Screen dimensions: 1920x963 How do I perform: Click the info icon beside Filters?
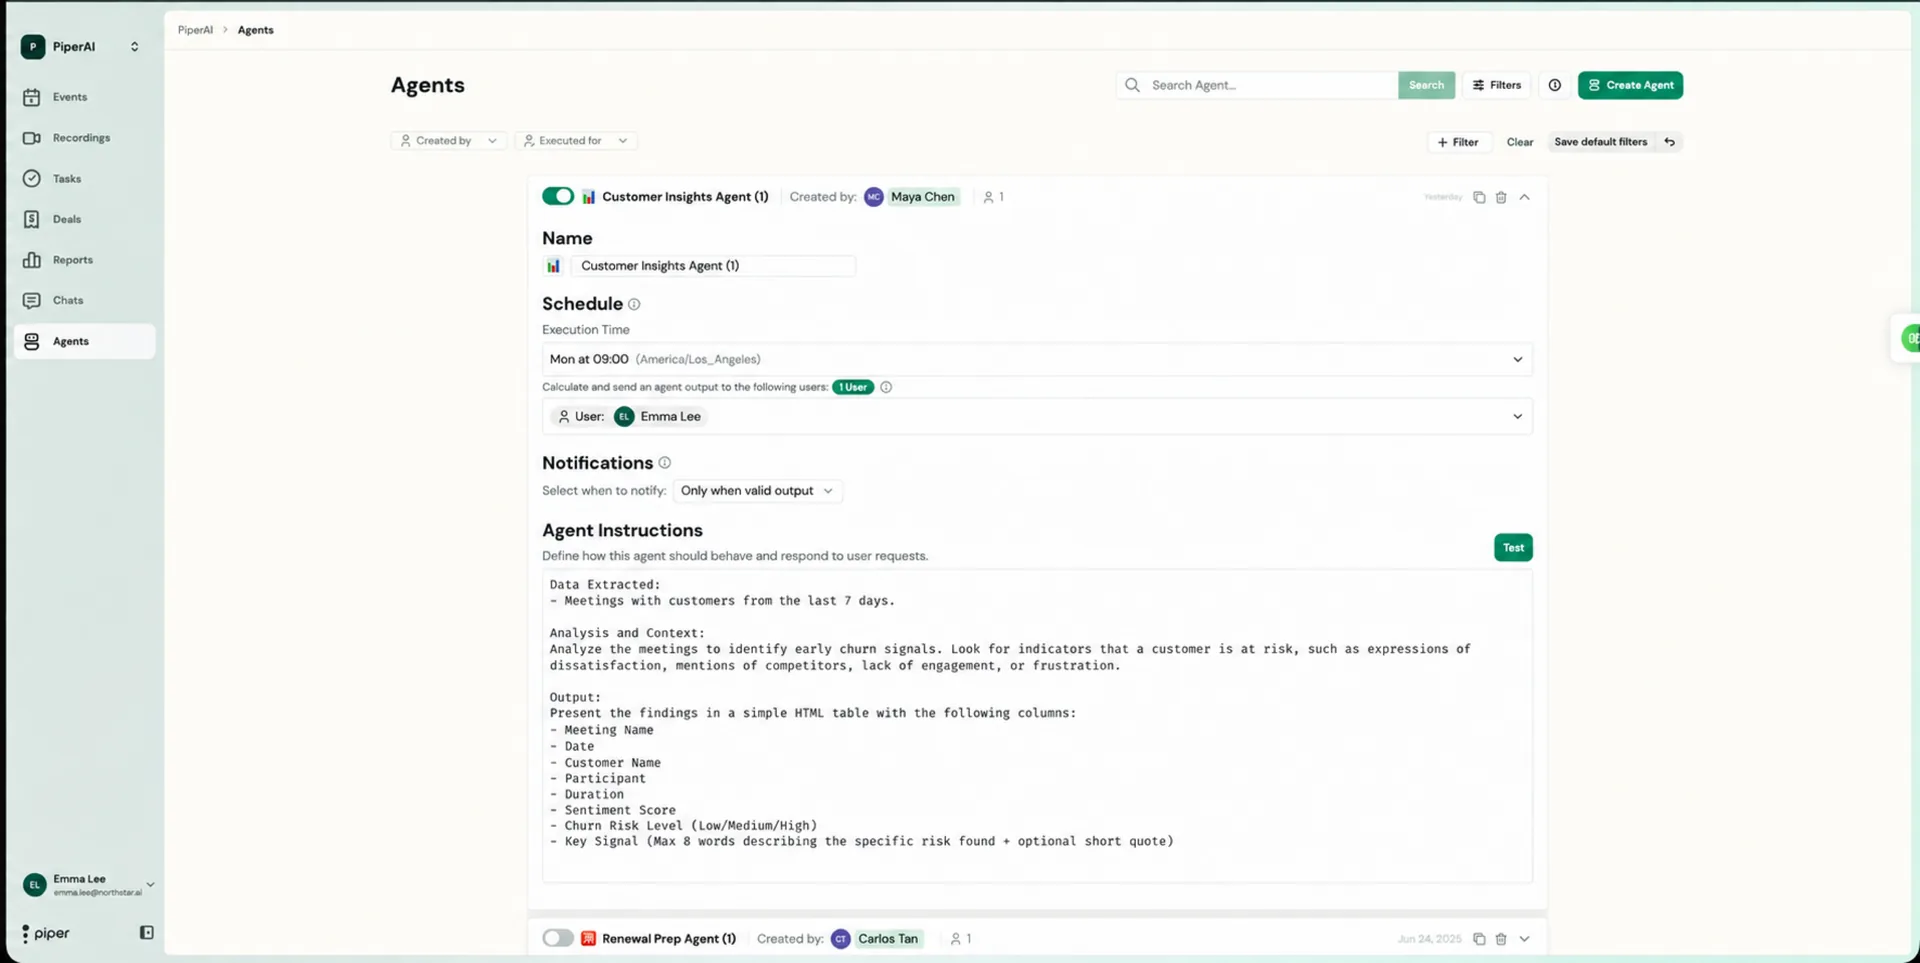point(1555,85)
